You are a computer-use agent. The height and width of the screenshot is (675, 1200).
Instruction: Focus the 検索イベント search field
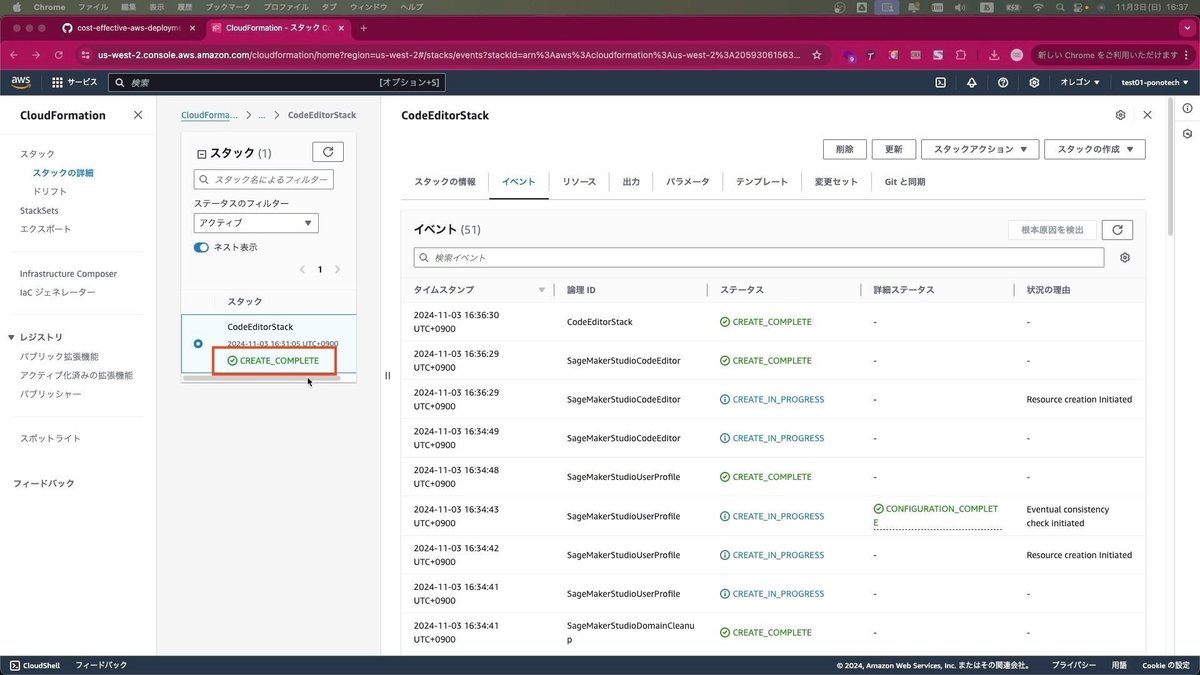pyautogui.click(x=759, y=258)
